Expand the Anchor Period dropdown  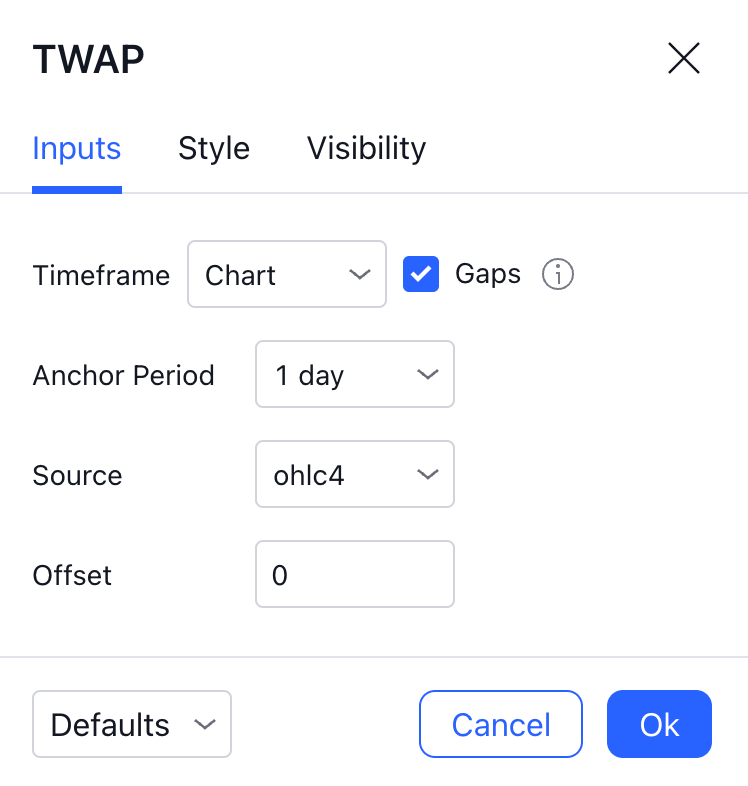click(x=354, y=375)
